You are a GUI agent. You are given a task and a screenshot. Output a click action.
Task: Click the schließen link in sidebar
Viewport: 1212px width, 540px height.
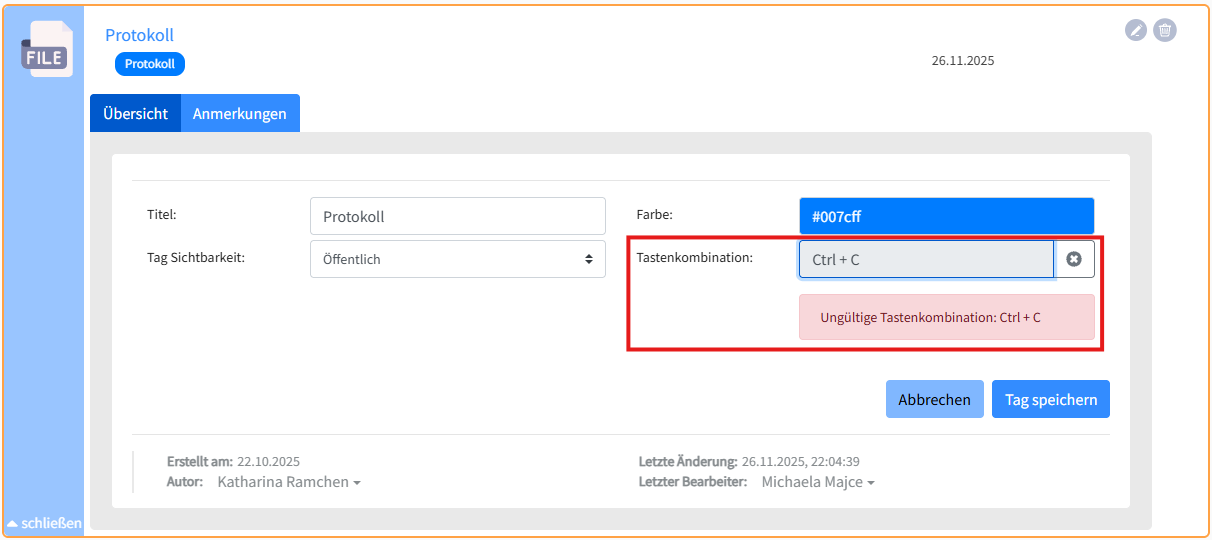[x=51, y=523]
